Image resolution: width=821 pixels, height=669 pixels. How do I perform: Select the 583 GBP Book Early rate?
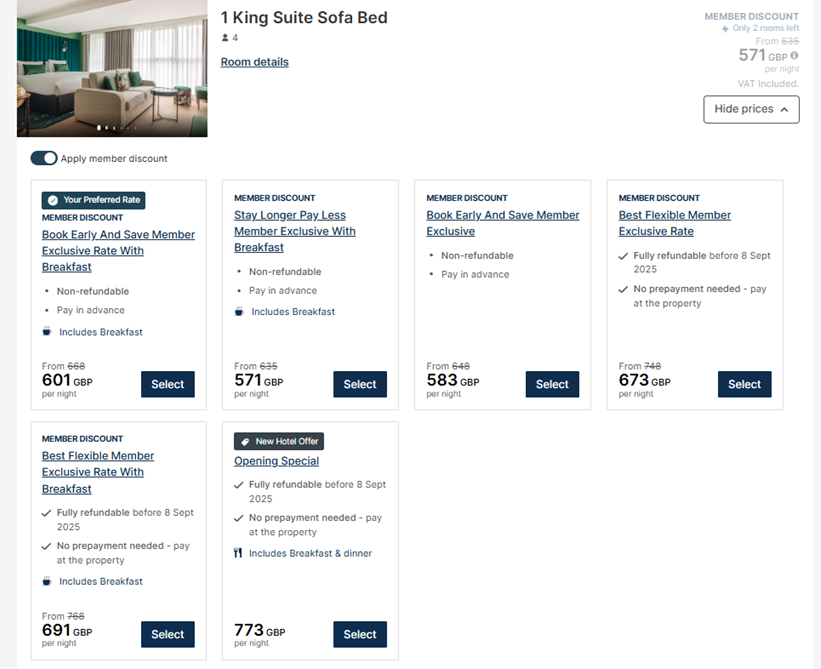coord(552,384)
